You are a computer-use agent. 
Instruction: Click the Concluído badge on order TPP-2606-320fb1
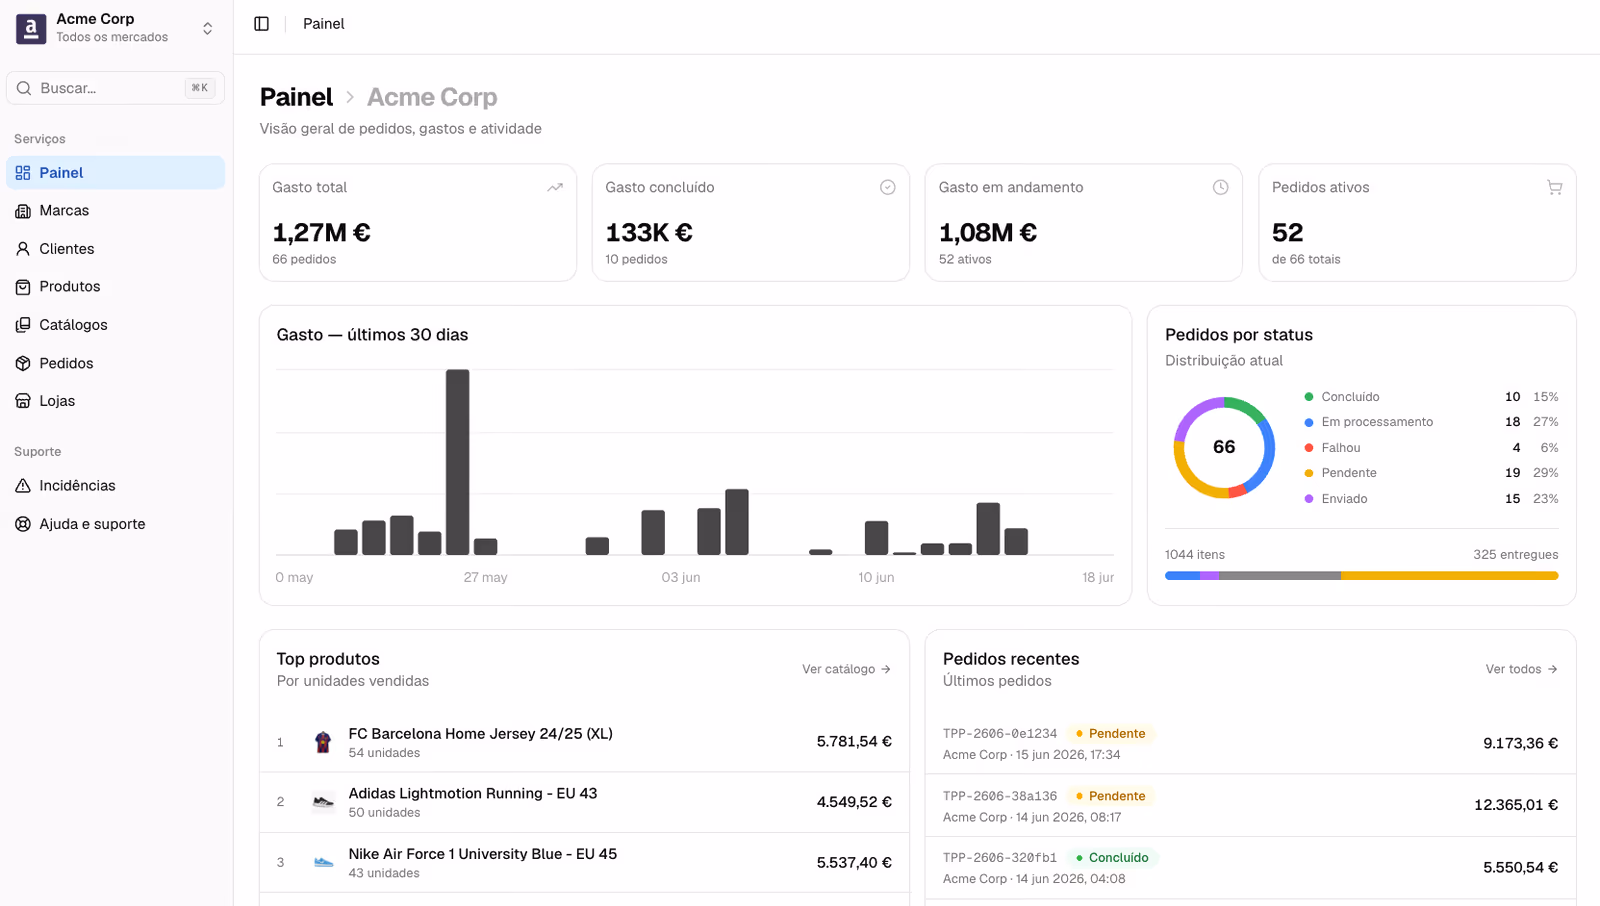tap(1112, 858)
